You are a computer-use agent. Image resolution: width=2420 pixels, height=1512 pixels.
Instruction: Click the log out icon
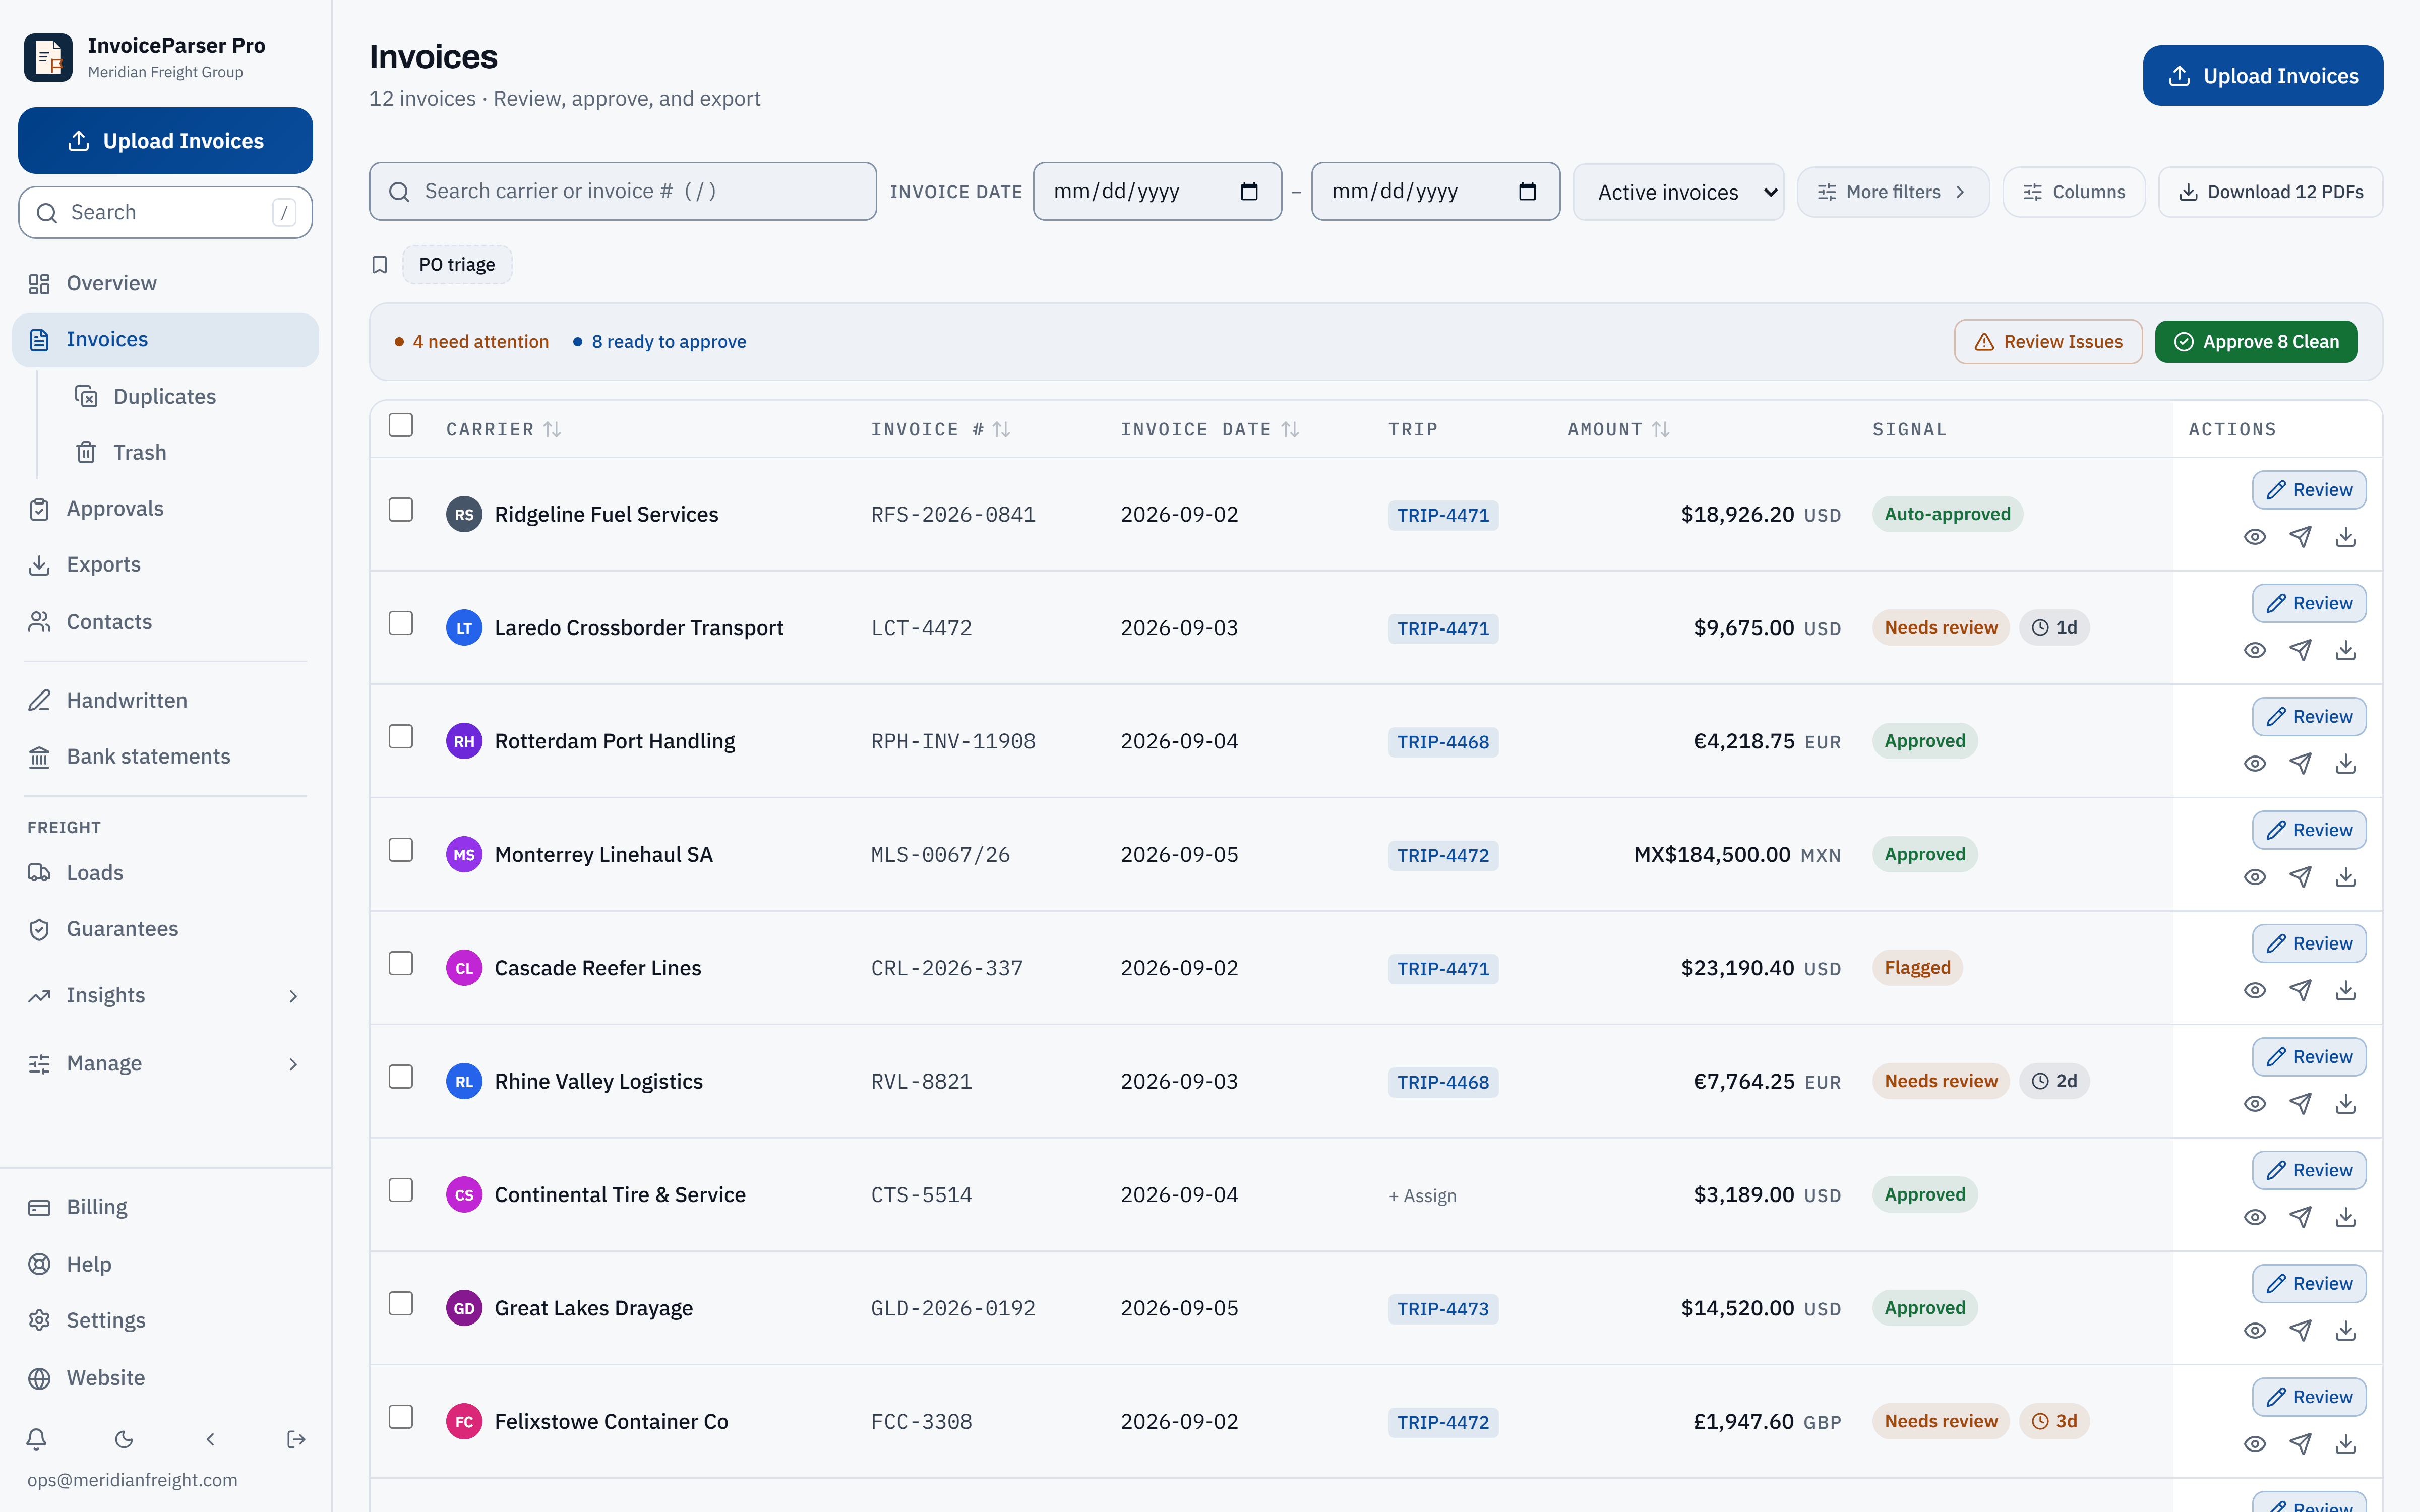click(296, 1439)
